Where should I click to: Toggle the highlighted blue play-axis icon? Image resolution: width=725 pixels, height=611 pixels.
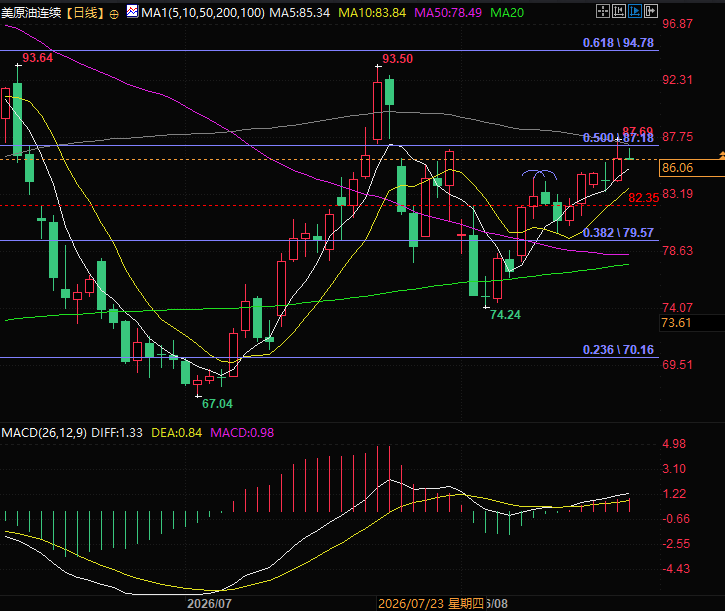tap(634, 11)
